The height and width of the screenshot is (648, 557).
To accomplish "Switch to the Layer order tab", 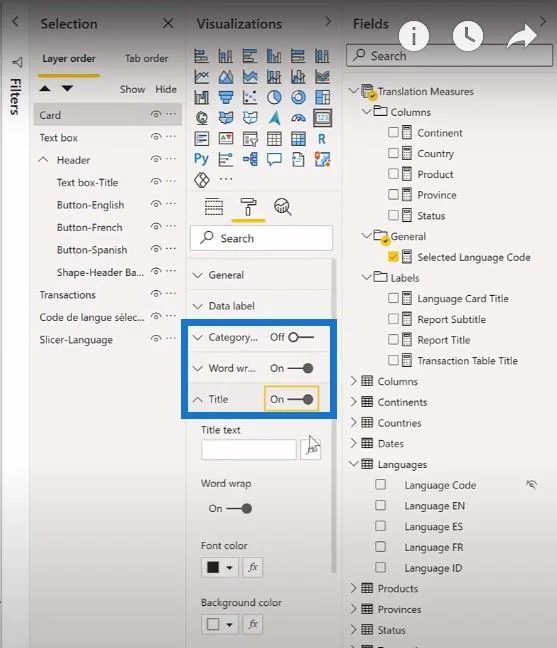I will point(69,59).
